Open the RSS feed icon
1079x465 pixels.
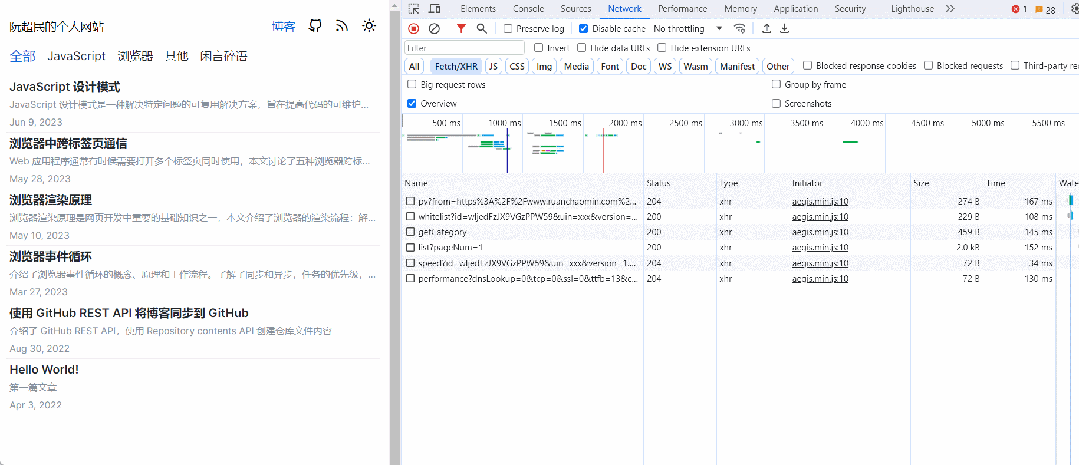pyautogui.click(x=342, y=26)
